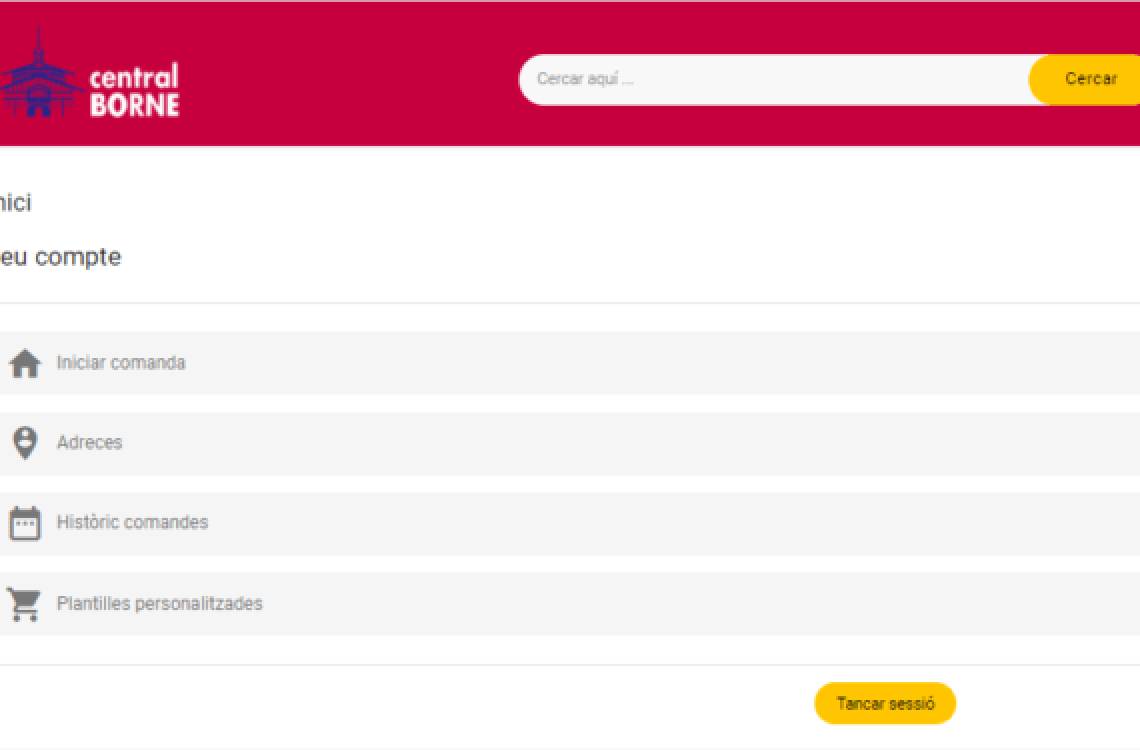Click the Inici breadcrumb link

(x=15, y=203)
